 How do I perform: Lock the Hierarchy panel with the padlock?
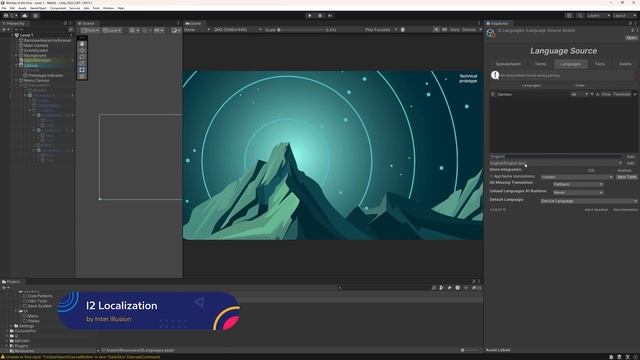click(66, 23)
